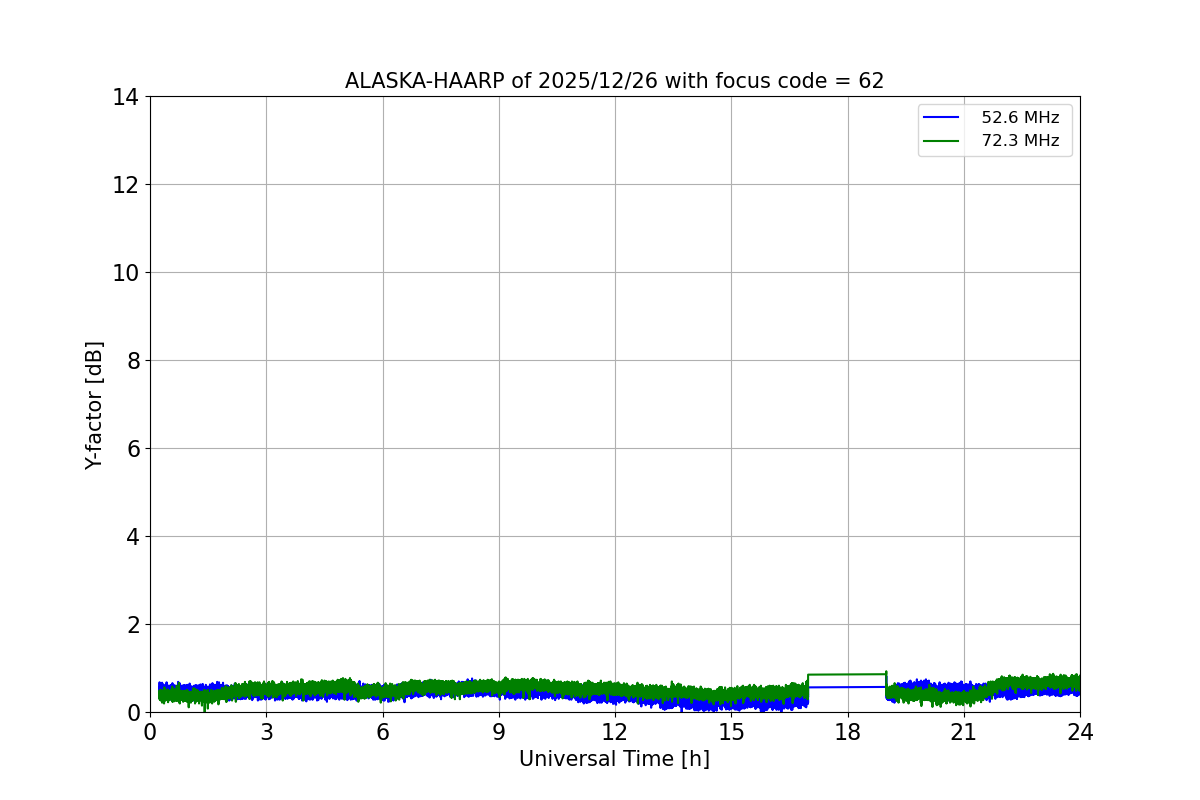Click the y-axis tick label 14

coord(125,97)
